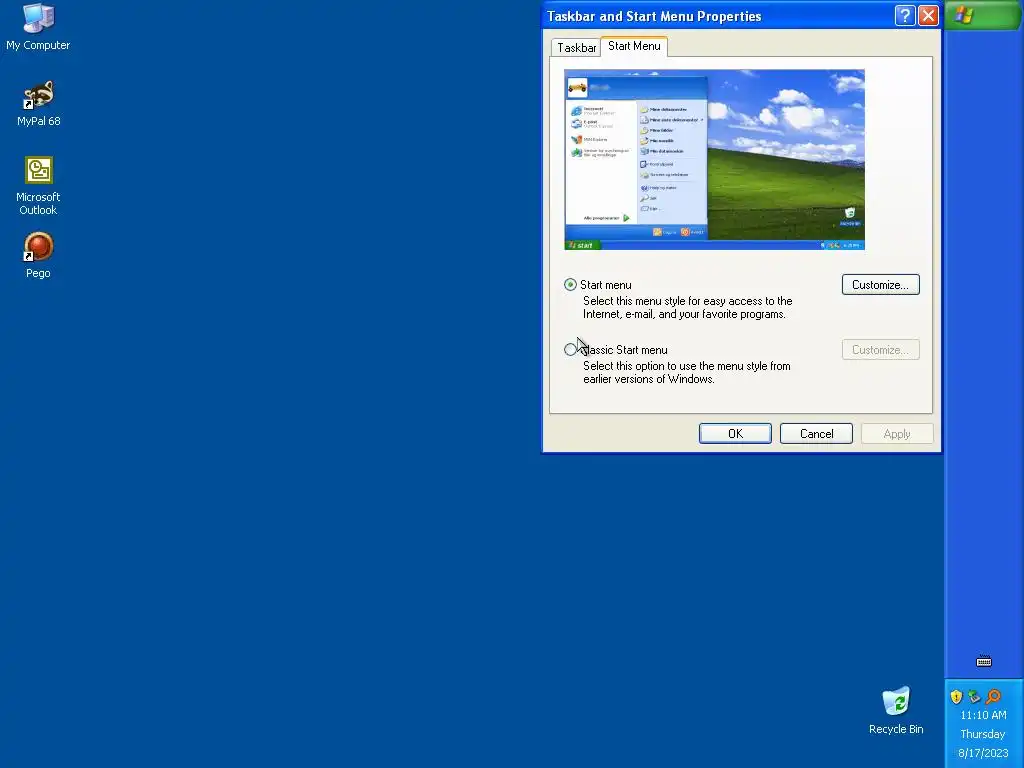Viewport: 1024px width, 768px height.
Task: Launch MyPal 68 browser shortcut
Action: (38, 103)
